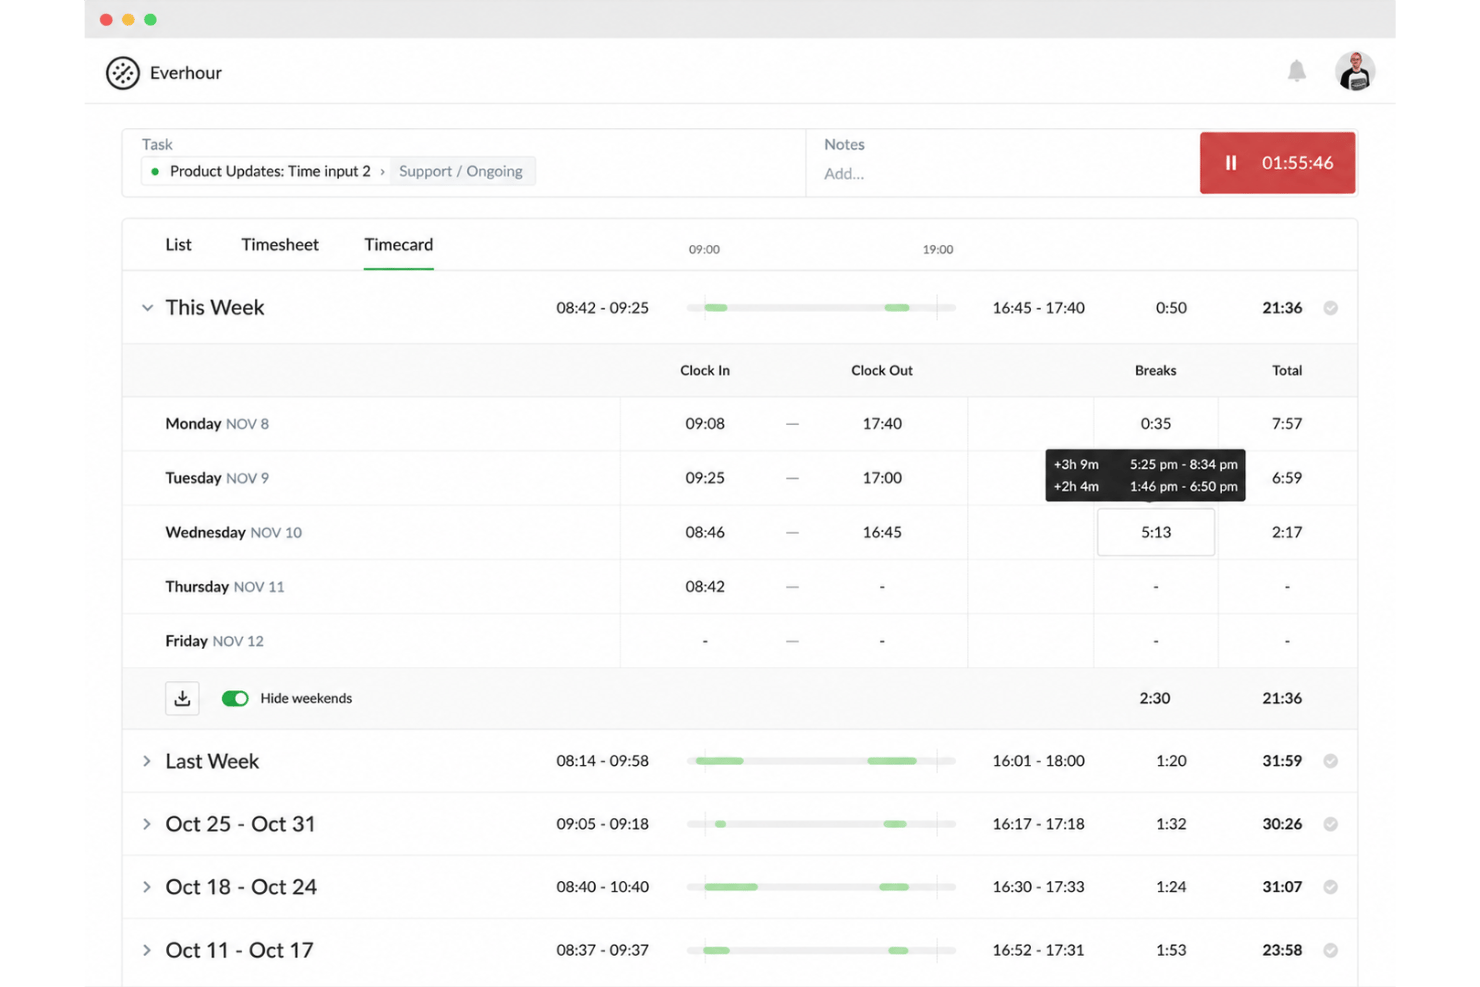Click the Clock Out column header

pos(882,370)
